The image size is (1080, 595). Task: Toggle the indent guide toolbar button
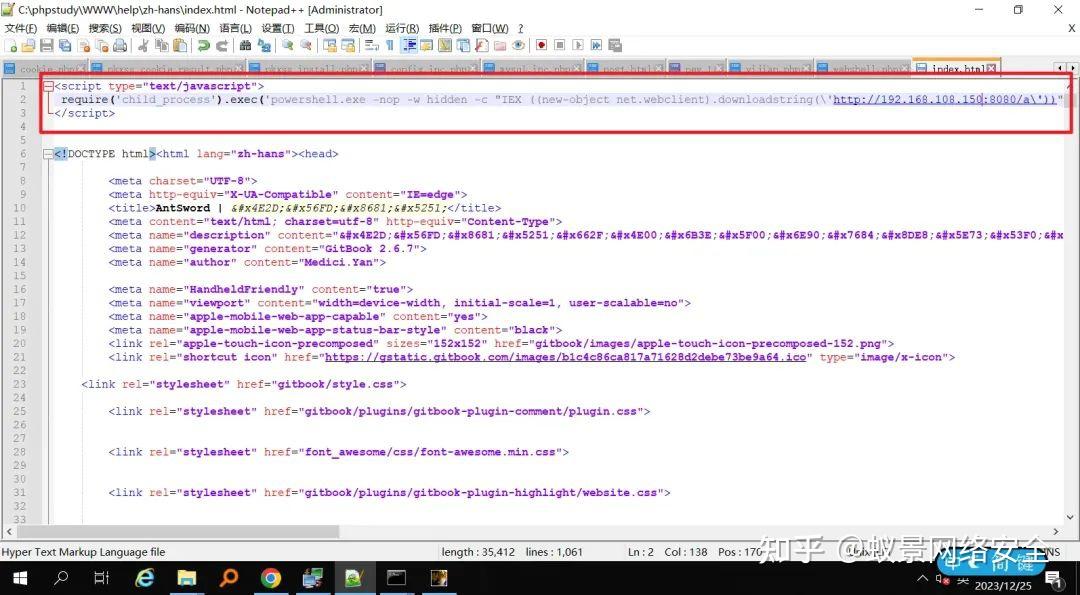(409, 45)
